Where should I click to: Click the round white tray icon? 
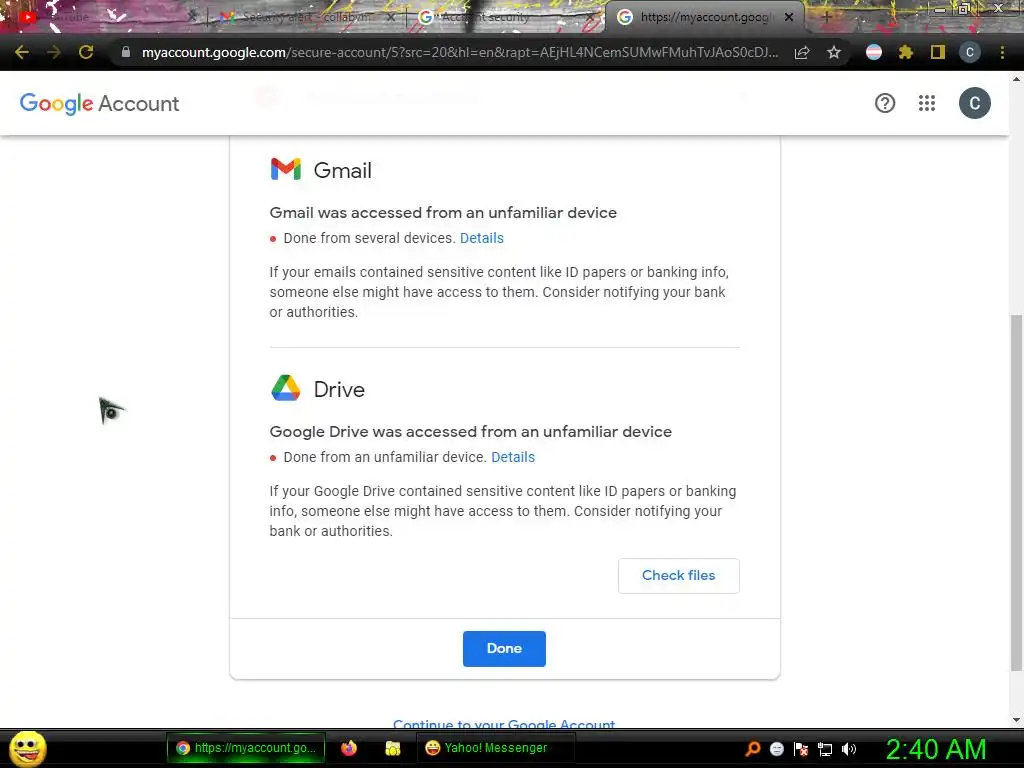tap(776, 748)
